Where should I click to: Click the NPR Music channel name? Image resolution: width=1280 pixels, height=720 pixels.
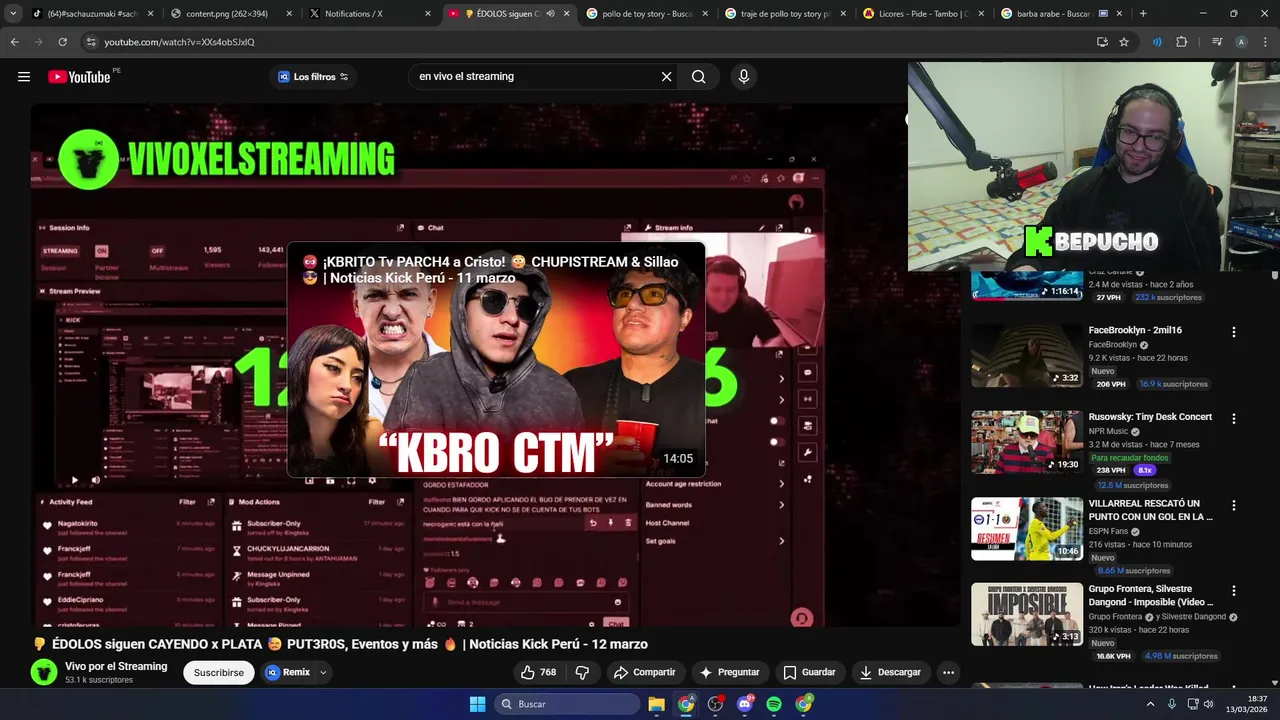[1108, 432]
